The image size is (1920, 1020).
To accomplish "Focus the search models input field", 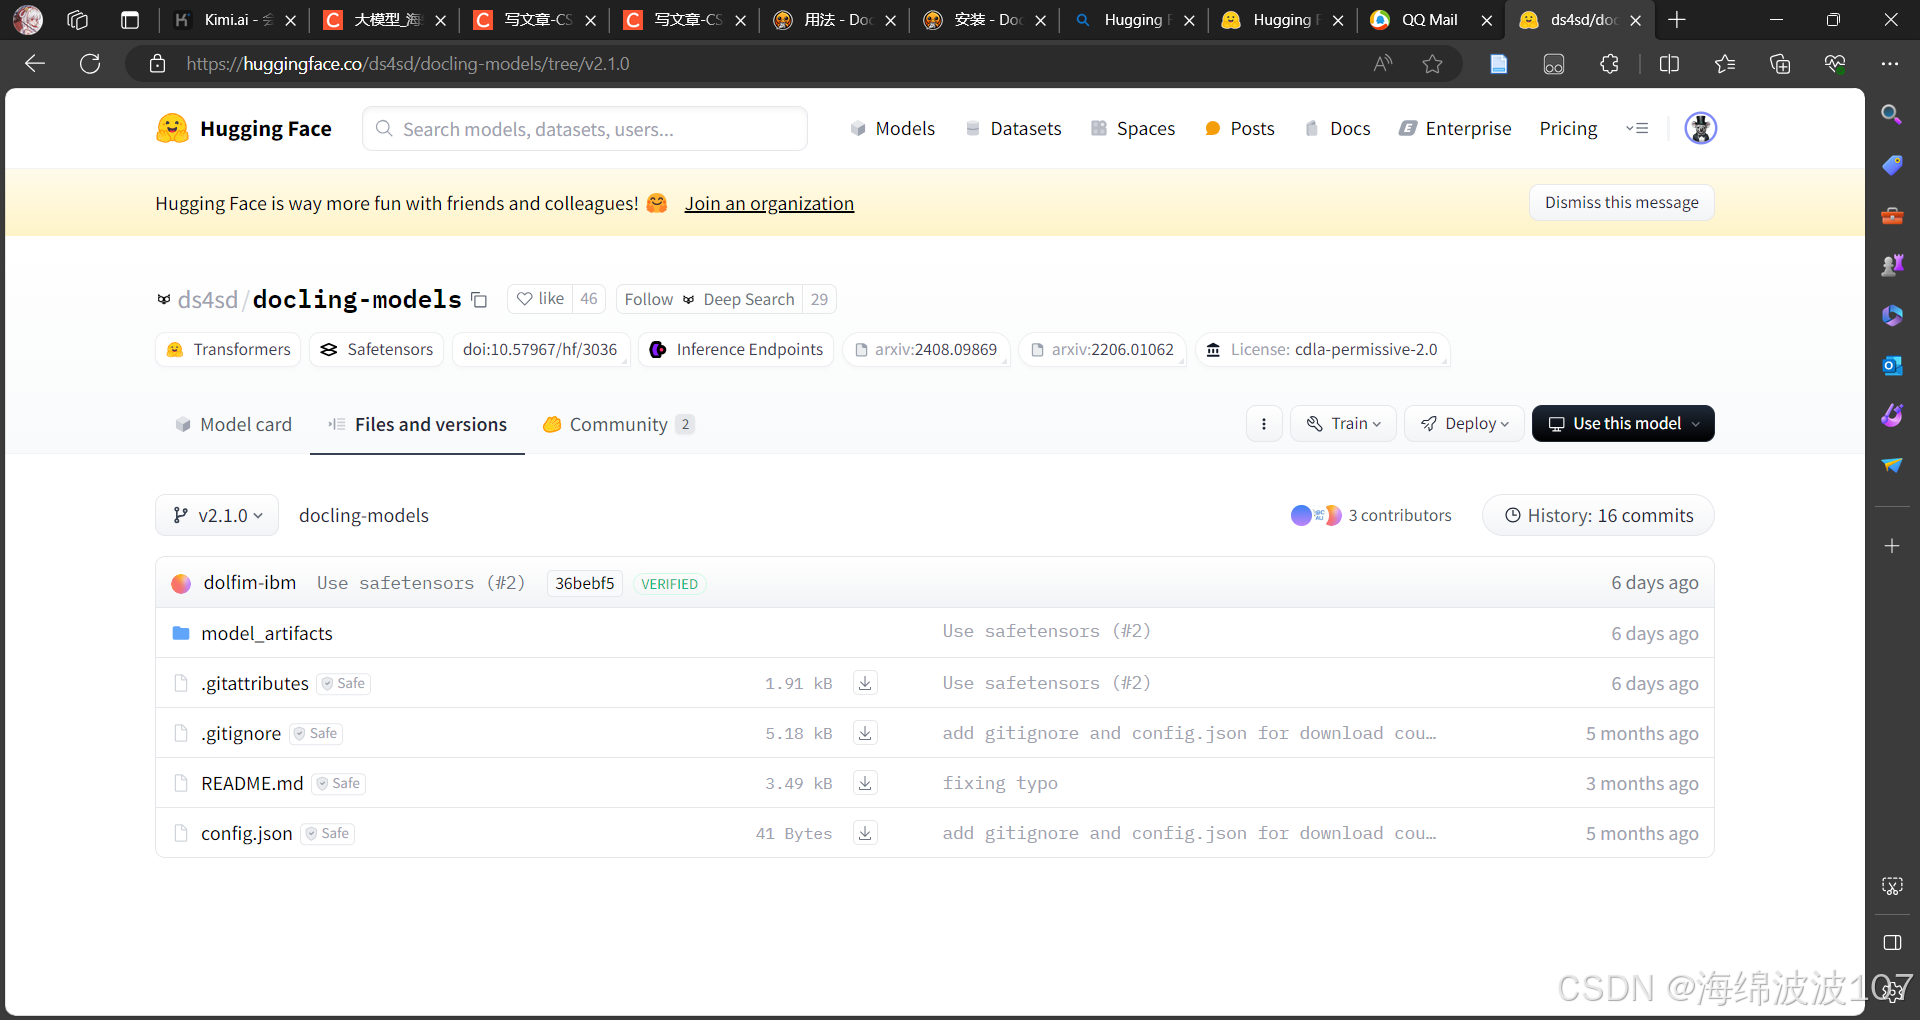I will [585, 129].
